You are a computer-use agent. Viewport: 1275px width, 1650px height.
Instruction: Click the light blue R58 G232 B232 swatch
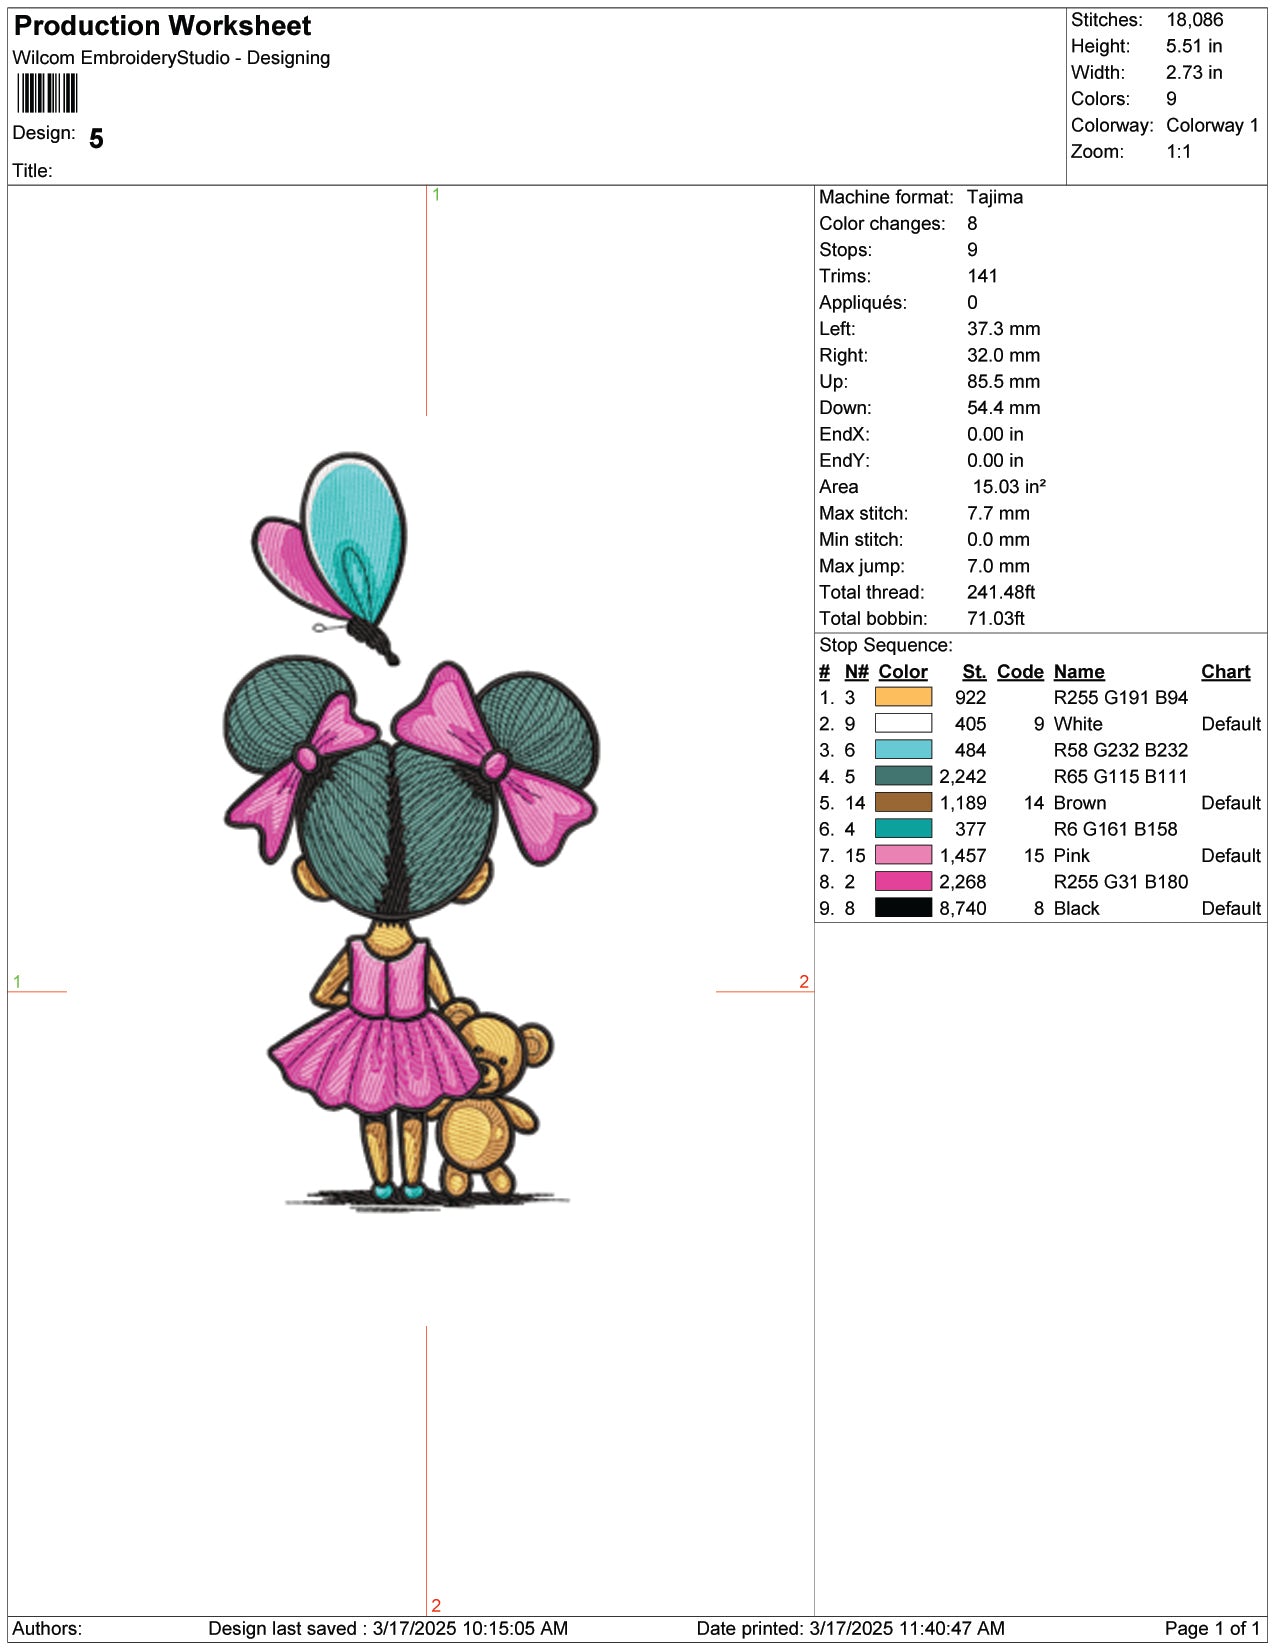click(902, 750)
